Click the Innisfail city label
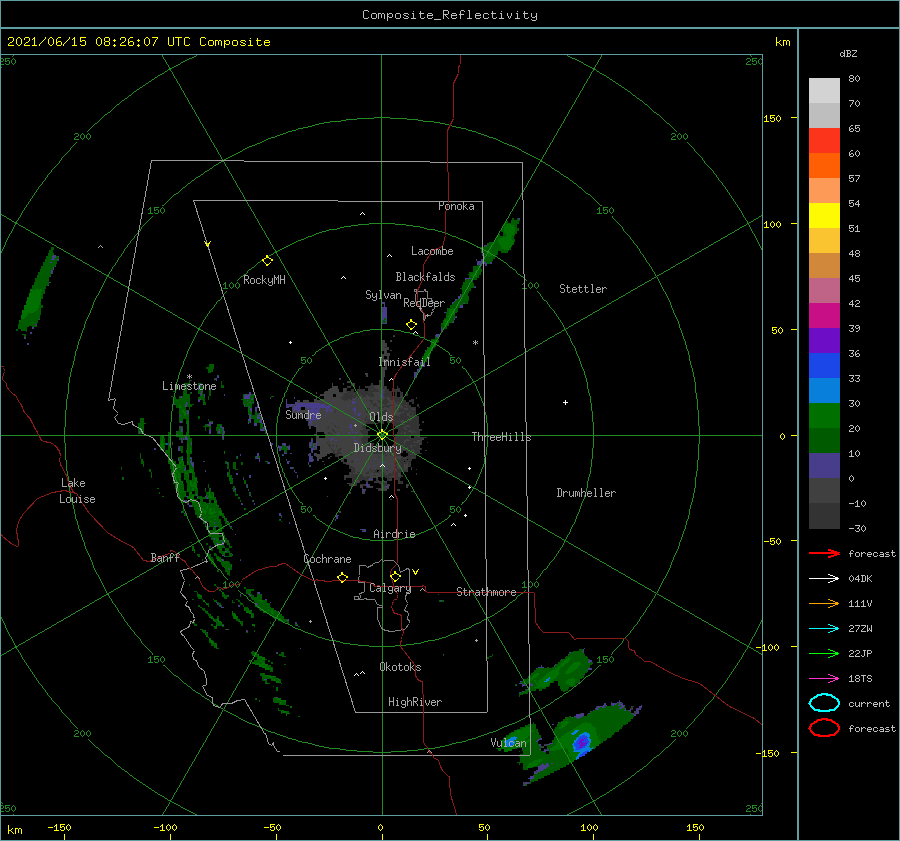 coord(404,362)
